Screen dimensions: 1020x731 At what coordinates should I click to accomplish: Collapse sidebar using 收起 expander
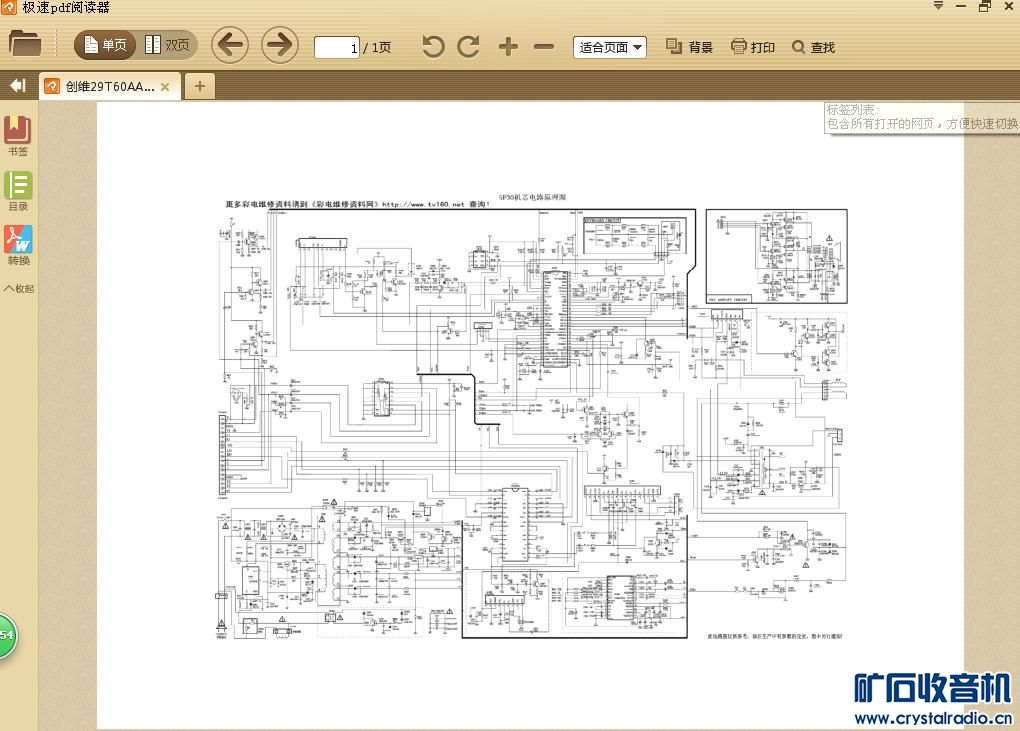18,288
